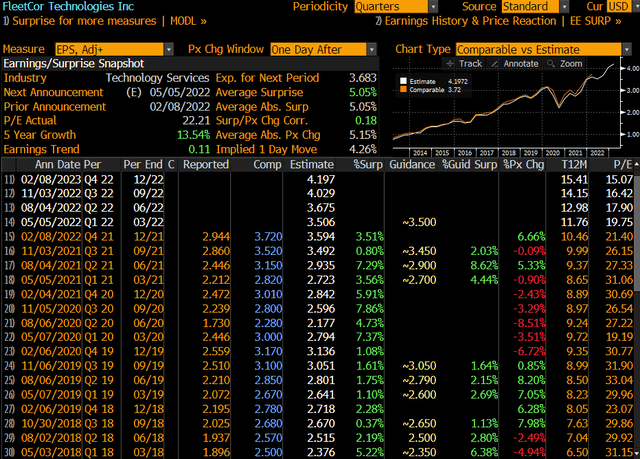Click the Reported column header
The image size is (640, 459).
point(206,165)
